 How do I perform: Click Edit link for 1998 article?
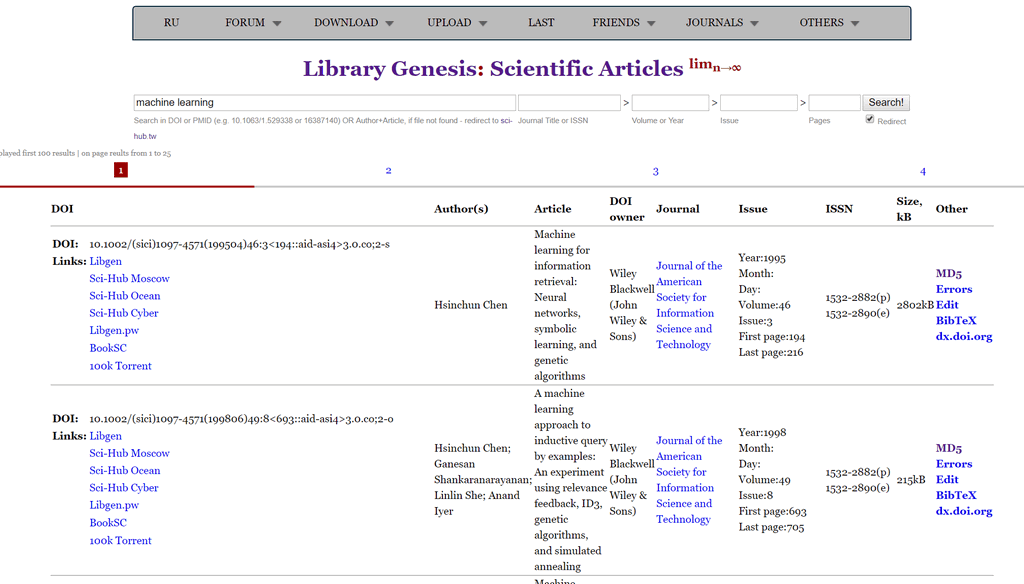click(947, 479)
